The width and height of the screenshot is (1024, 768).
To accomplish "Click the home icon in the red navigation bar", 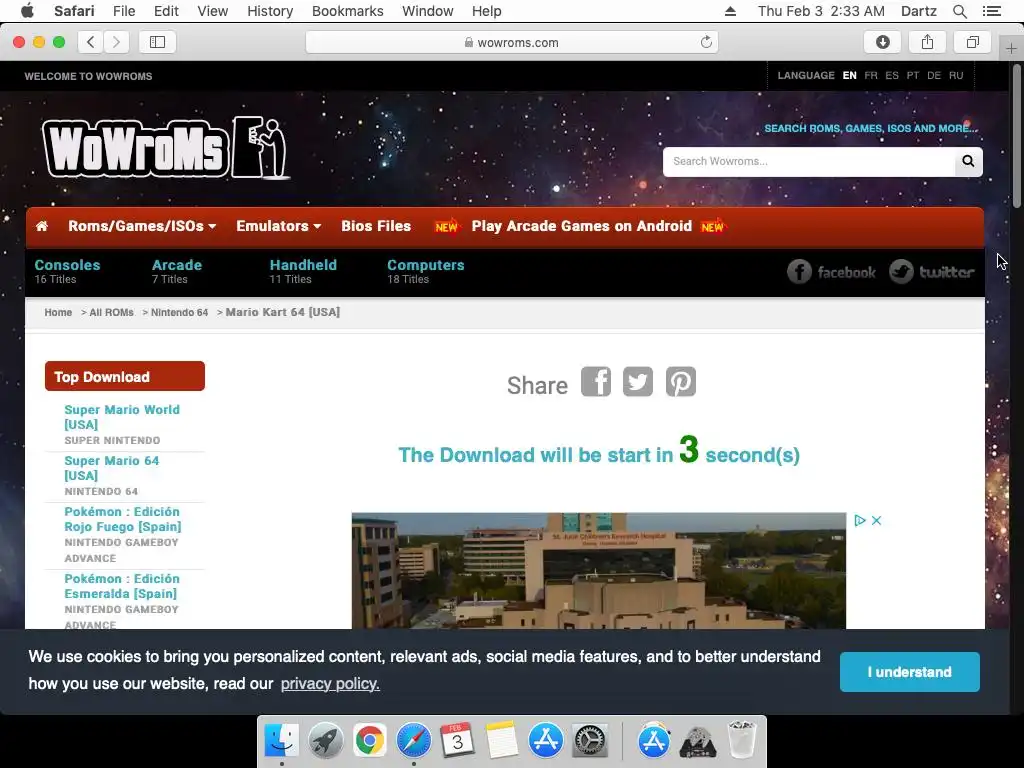I will click(42, 226).
